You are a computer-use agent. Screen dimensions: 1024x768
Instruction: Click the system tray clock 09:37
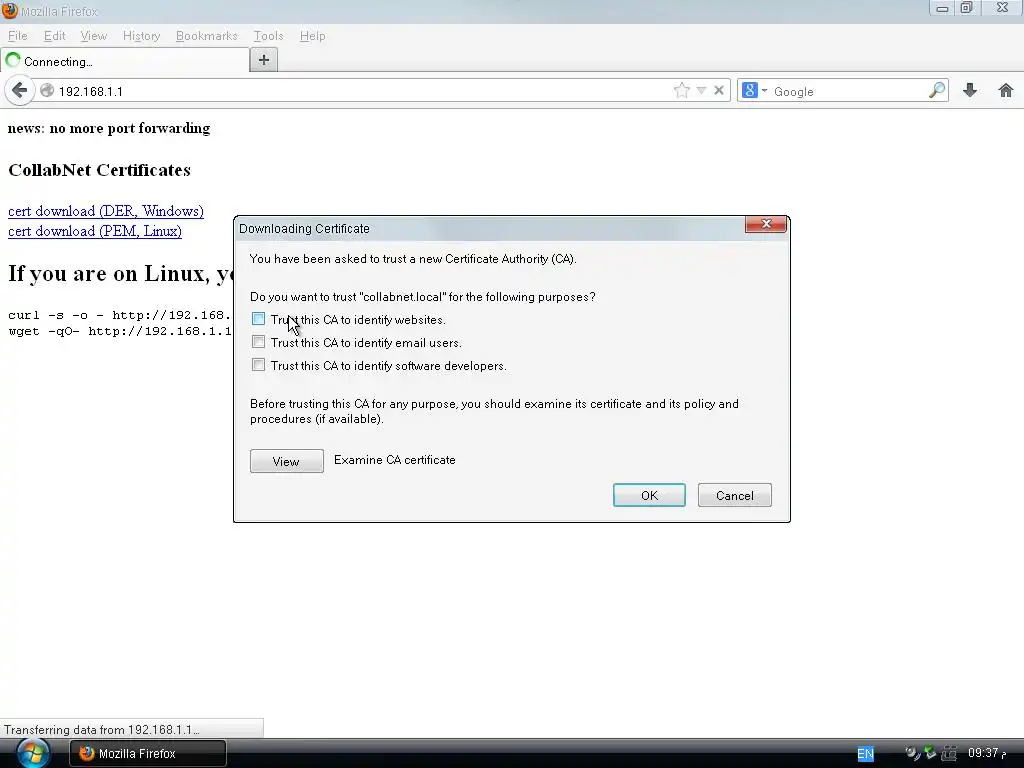987,753
